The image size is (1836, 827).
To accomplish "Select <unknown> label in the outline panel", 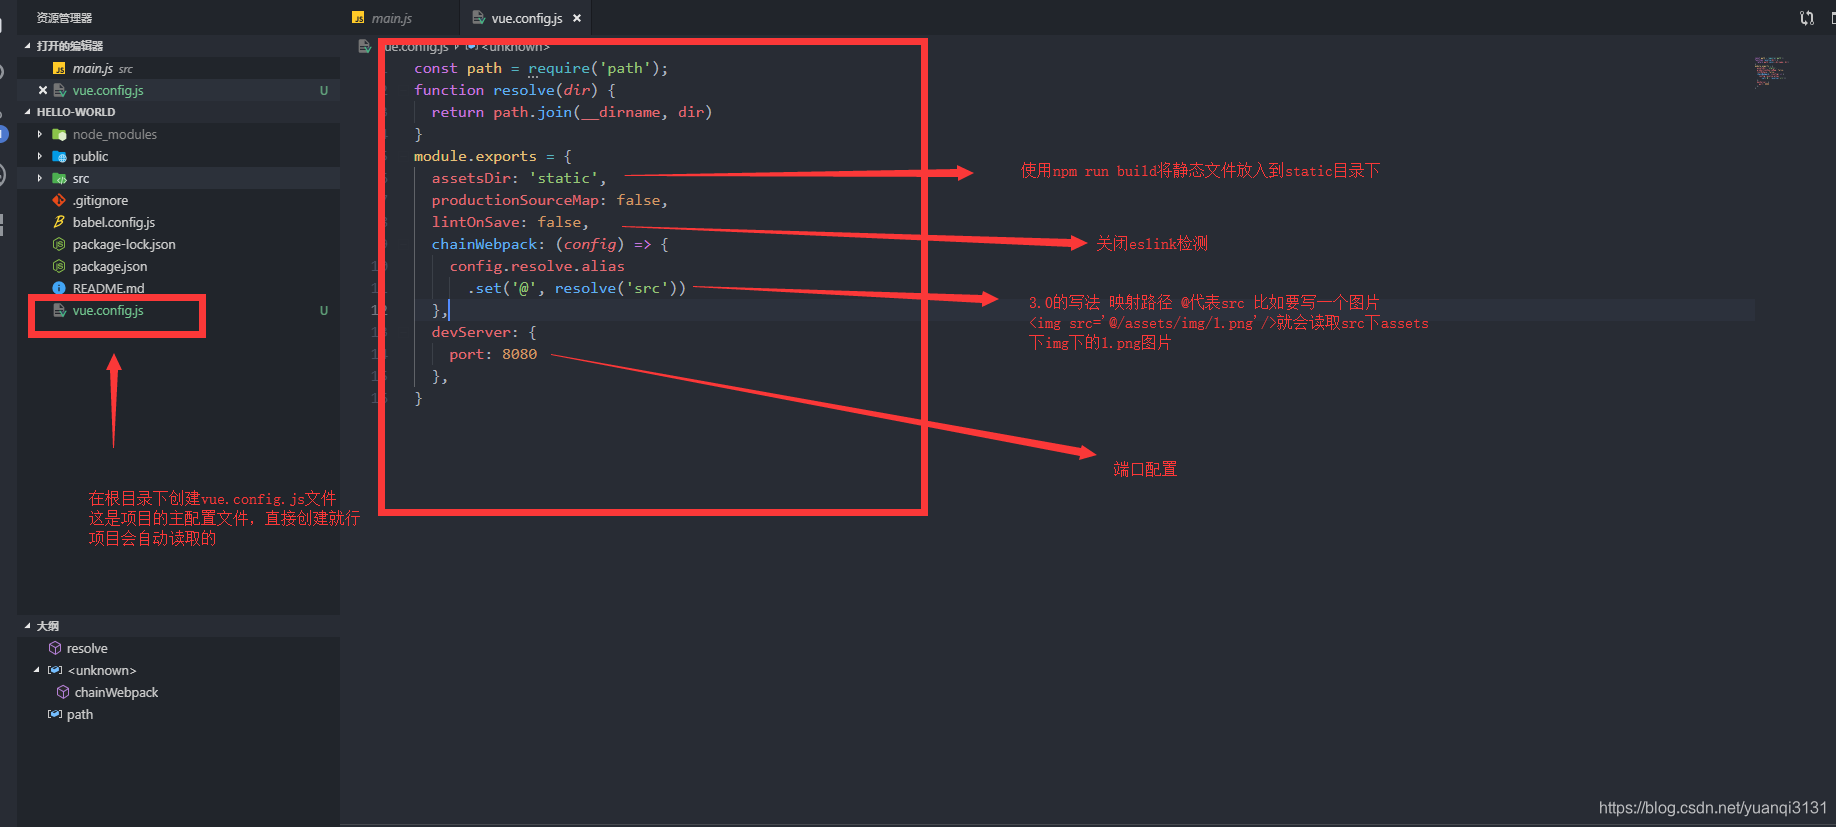I will click(x=102, y=670).
